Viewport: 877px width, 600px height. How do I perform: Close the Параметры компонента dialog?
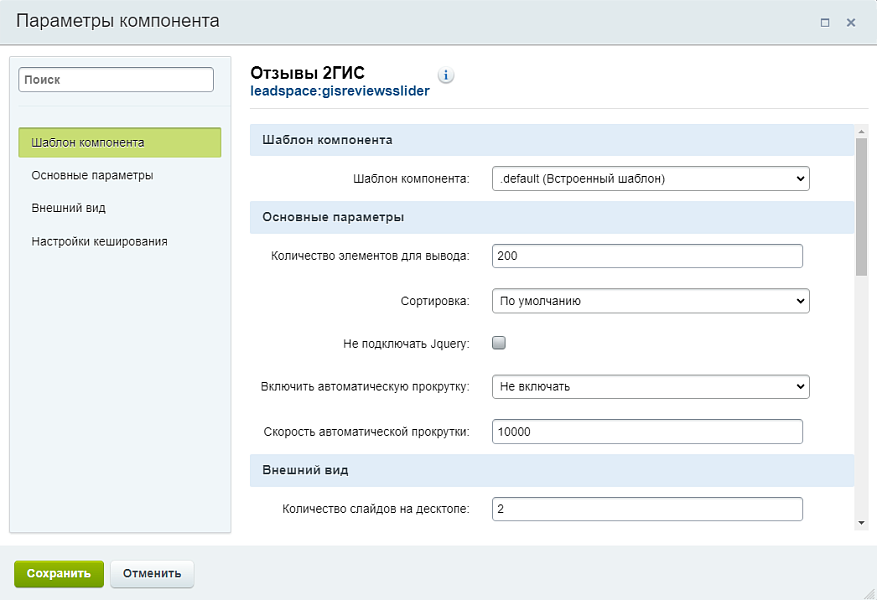851,22
